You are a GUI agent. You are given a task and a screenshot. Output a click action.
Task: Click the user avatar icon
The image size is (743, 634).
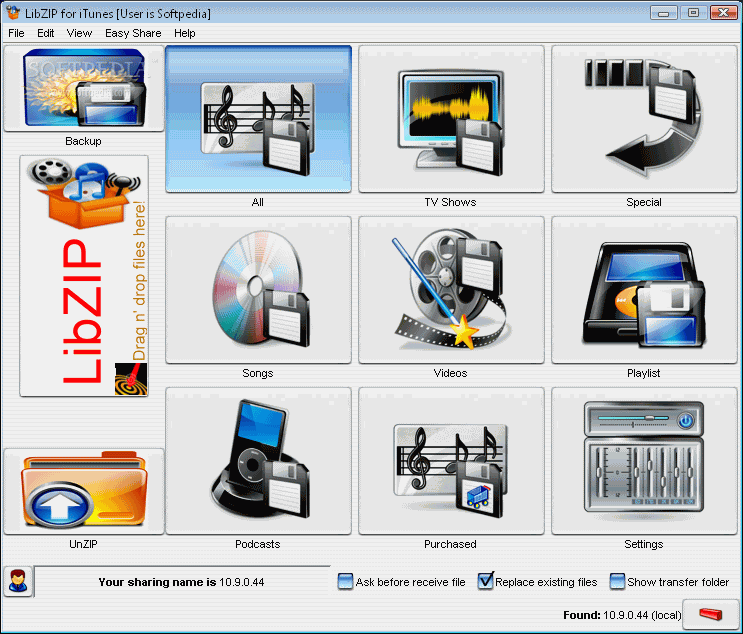coord(18,581)
